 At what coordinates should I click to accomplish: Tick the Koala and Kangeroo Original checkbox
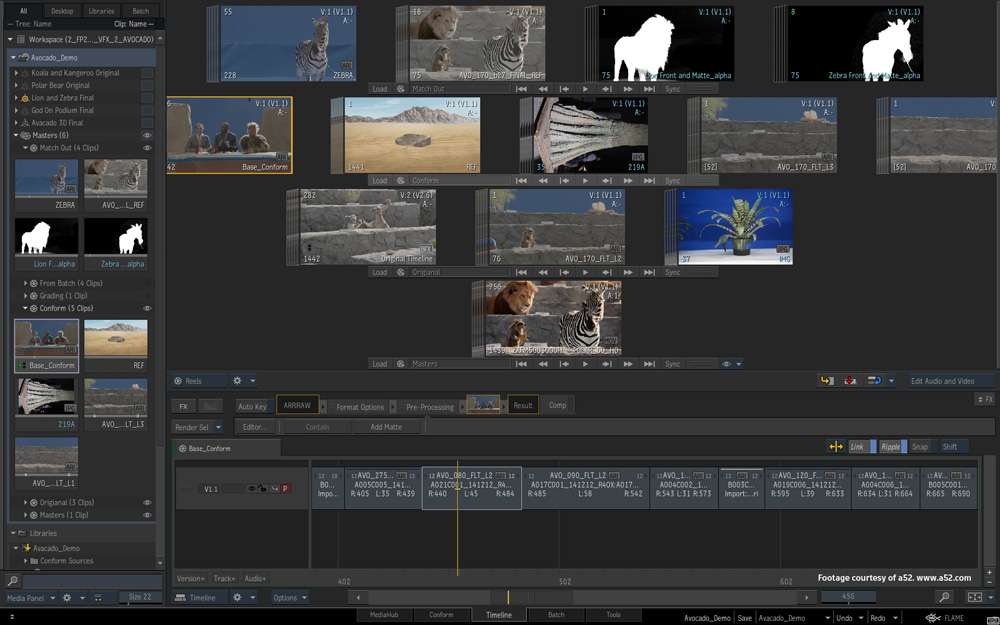147,73
